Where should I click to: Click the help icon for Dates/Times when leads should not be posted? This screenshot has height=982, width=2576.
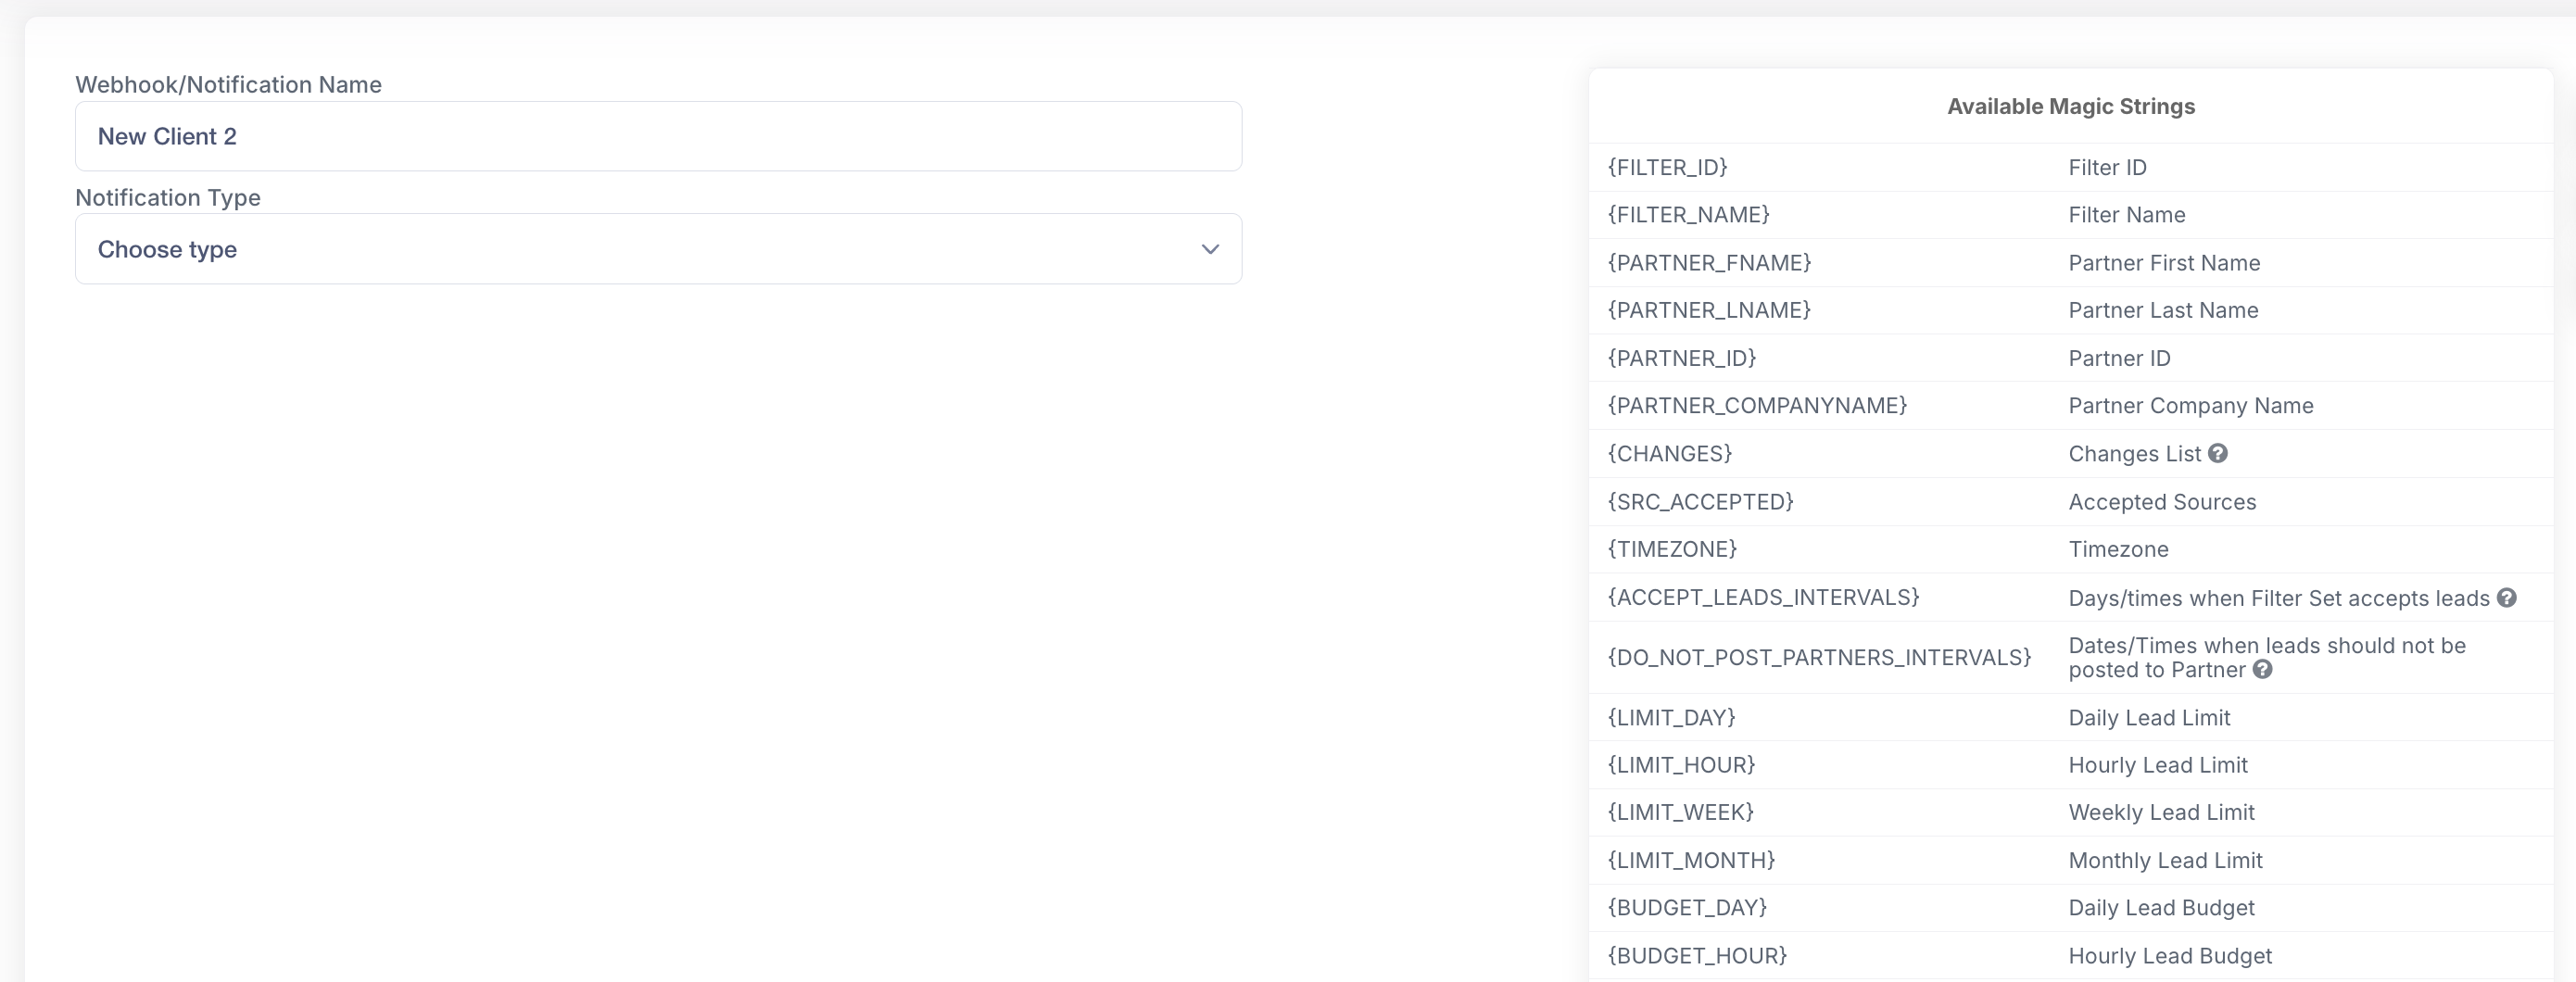[x=2262, y=670]
